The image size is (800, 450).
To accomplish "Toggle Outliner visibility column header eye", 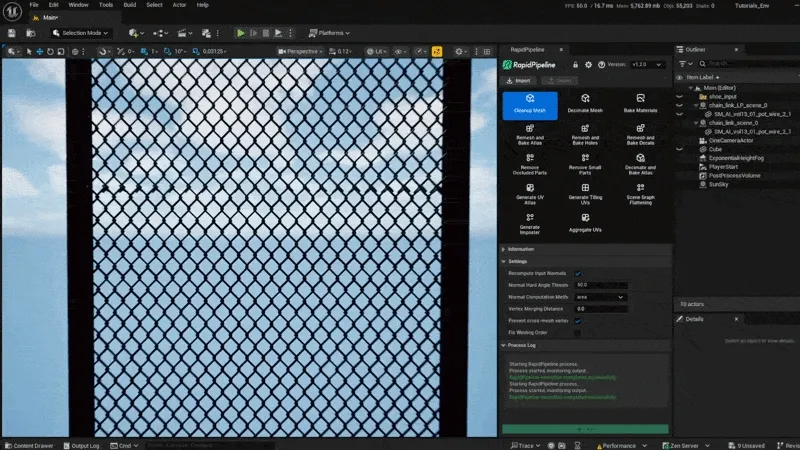I will (679, 78).
